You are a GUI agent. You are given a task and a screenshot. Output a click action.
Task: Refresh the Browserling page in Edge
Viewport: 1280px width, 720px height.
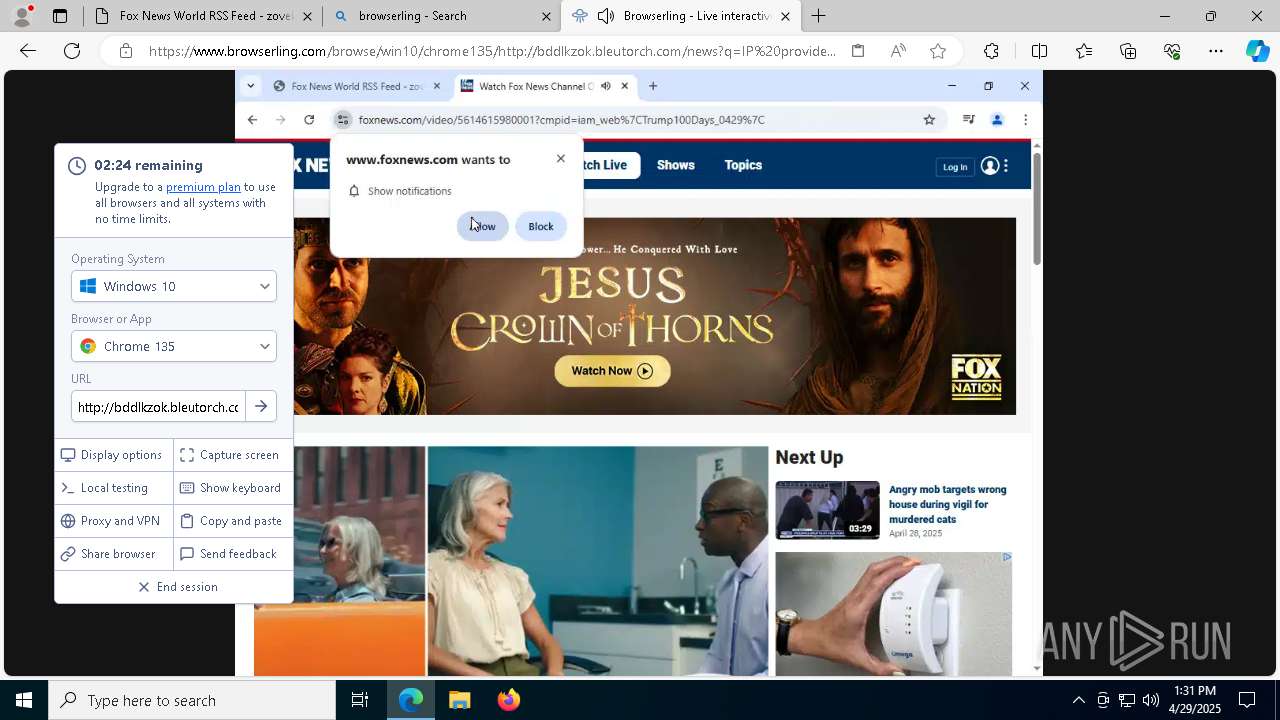(x=72, y=51)
